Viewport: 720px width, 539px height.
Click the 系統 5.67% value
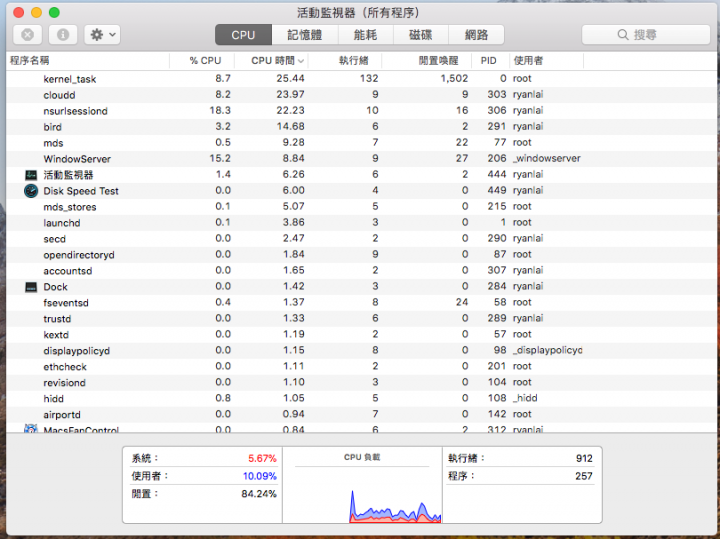click(x=262, y=458)
